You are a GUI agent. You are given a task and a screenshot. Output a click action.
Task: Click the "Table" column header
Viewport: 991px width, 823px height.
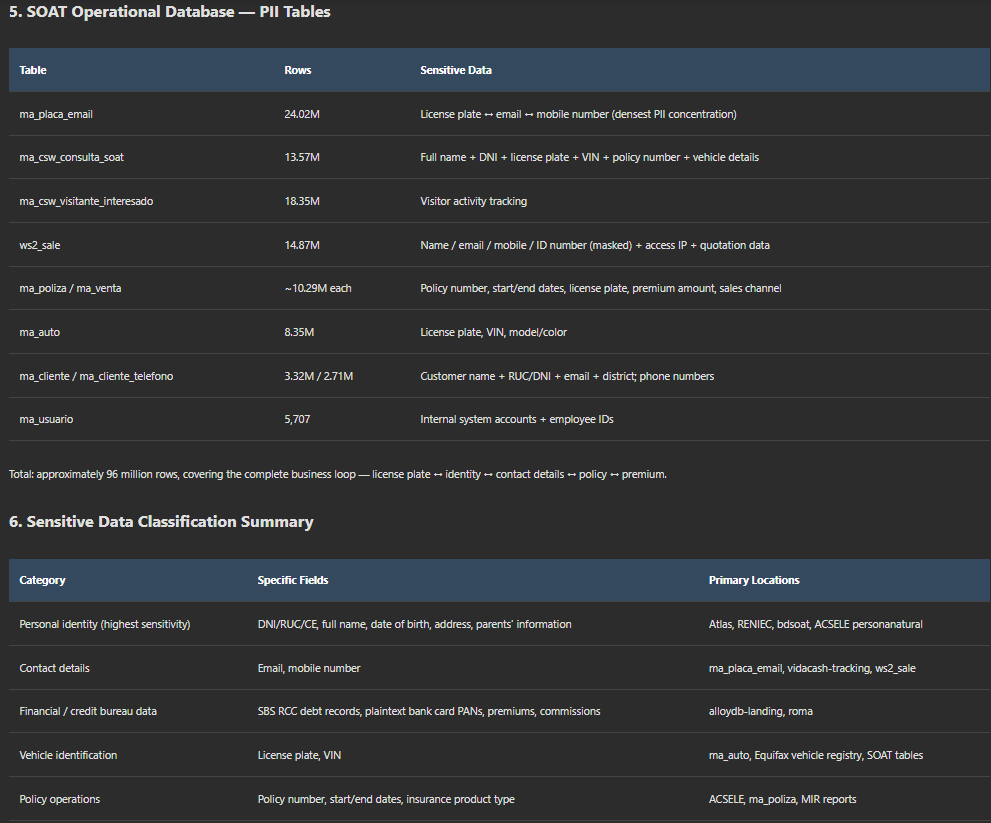(x=33, y=70)
